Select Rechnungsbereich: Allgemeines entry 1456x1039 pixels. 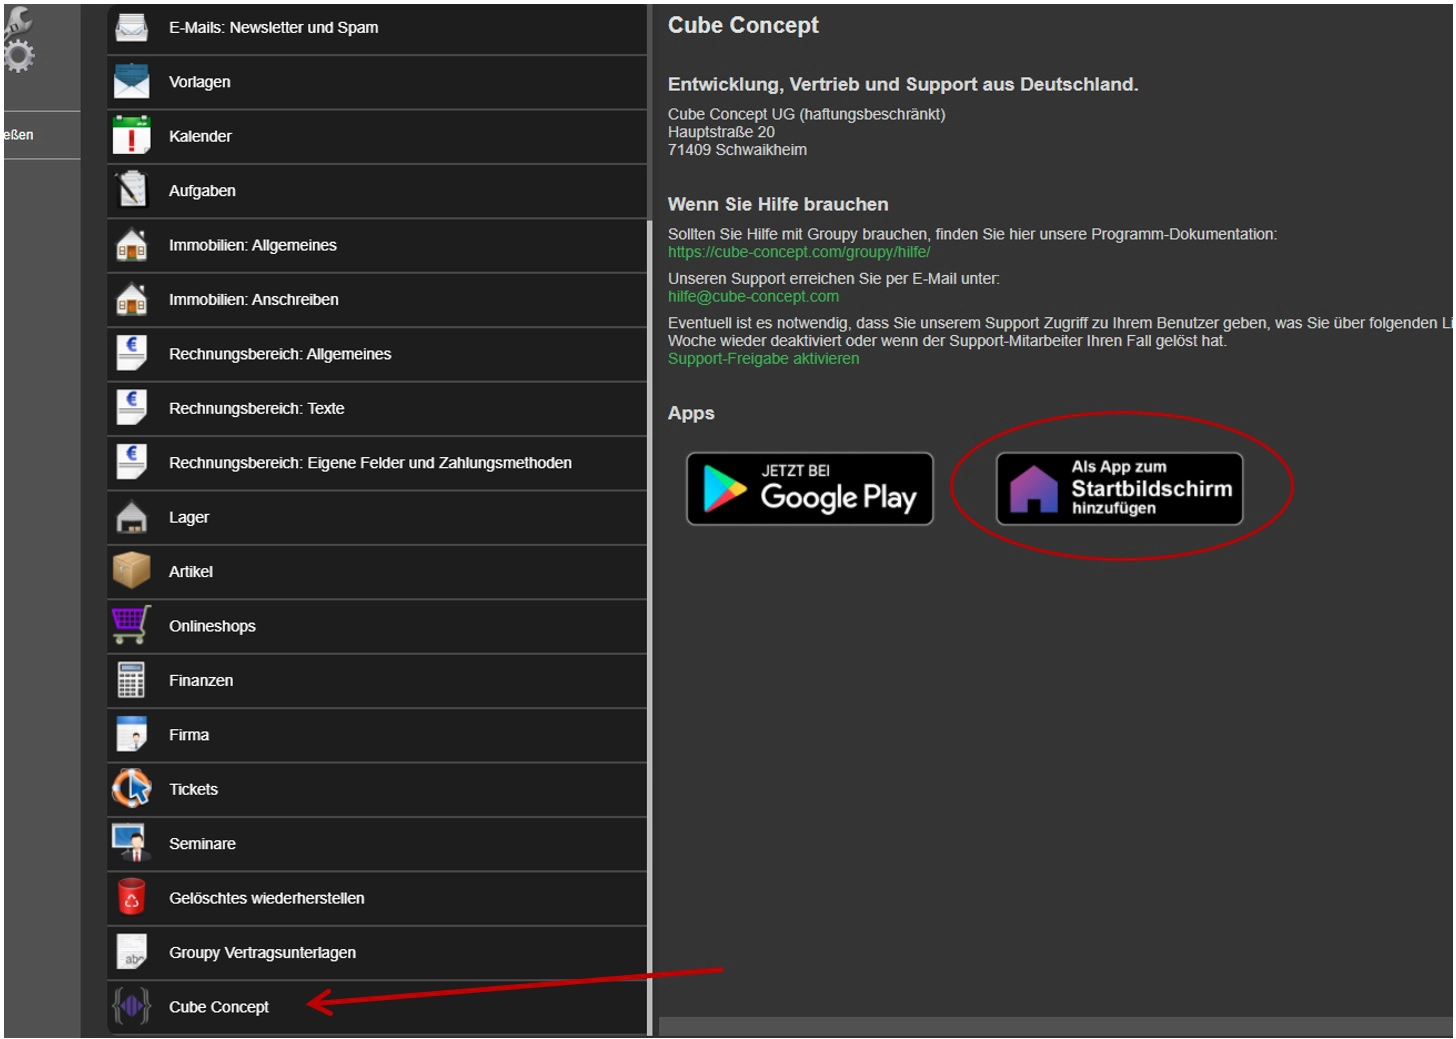[x=377, y=354]
